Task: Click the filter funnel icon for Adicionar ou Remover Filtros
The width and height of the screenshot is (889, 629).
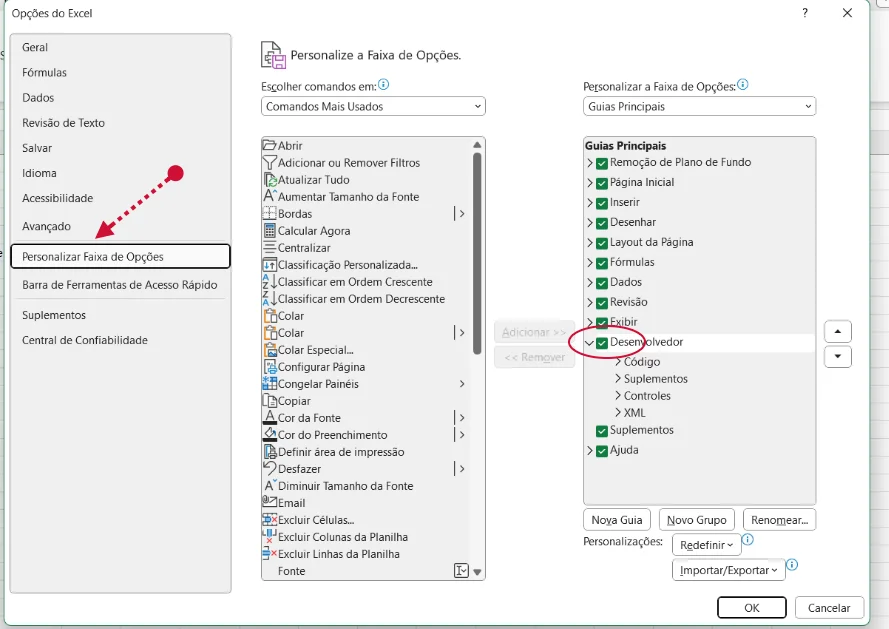Action: [x=269, y=163]
